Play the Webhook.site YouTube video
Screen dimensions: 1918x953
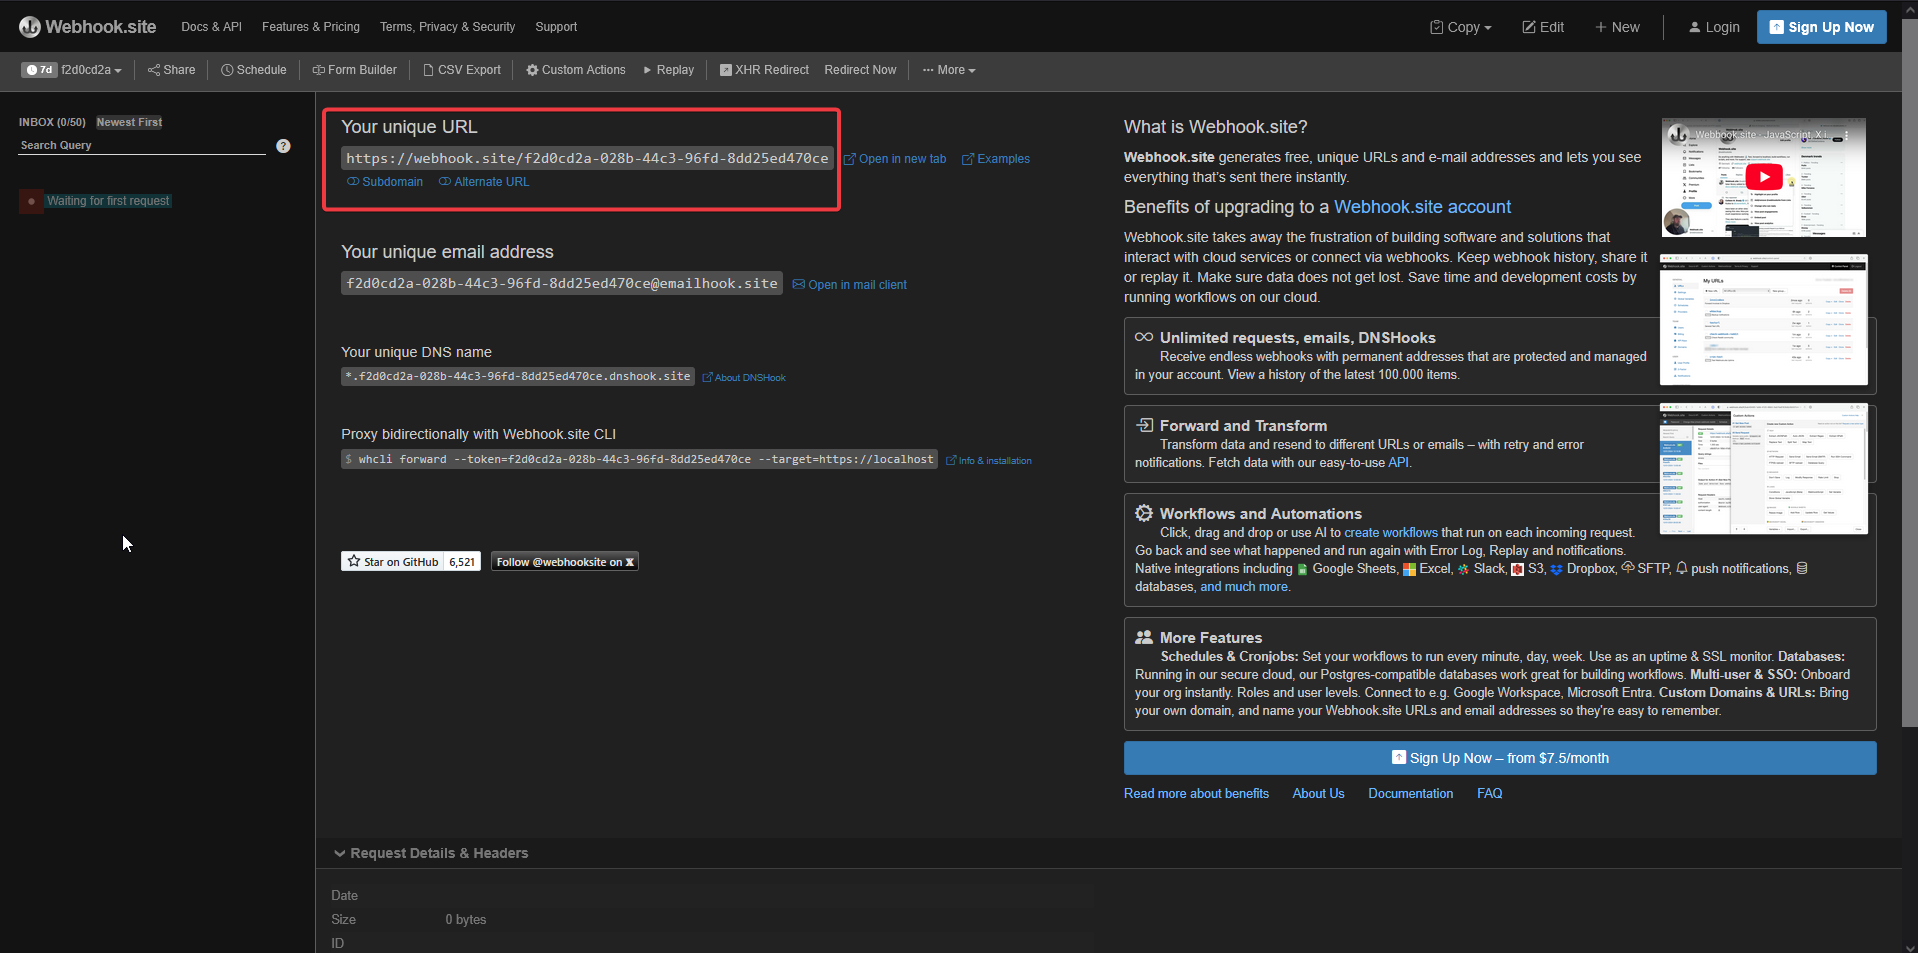[1764, 177]
